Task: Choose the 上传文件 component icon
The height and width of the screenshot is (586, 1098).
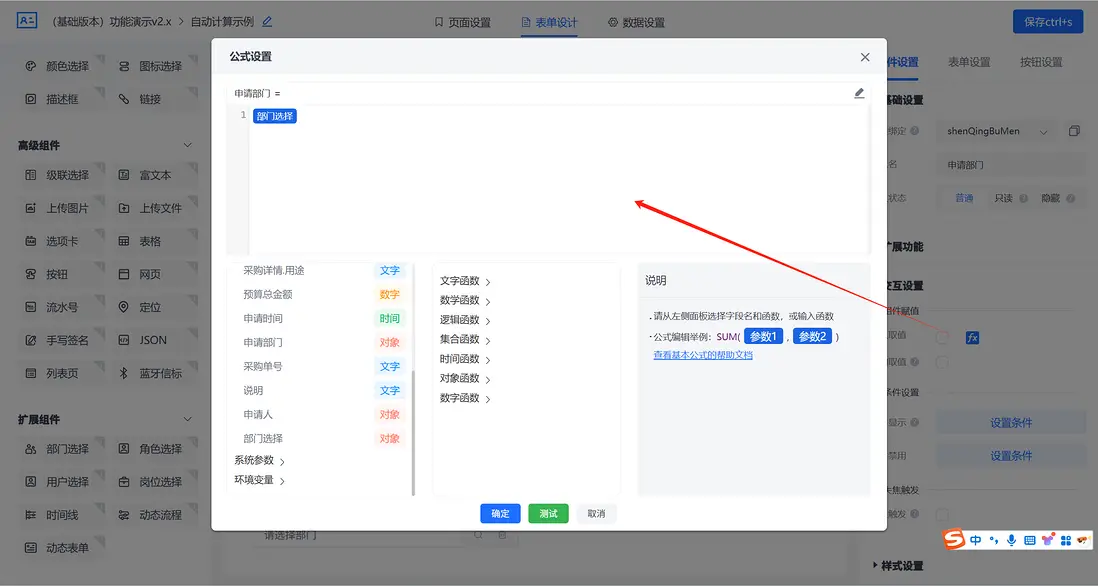Action: (x=124, y=208)
